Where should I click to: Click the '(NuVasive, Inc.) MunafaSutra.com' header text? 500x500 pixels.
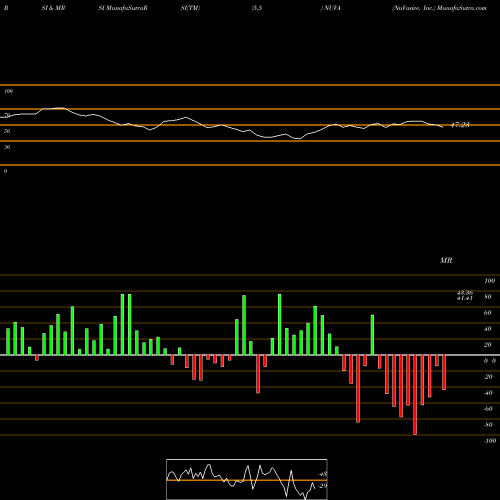tap(439, 8)
